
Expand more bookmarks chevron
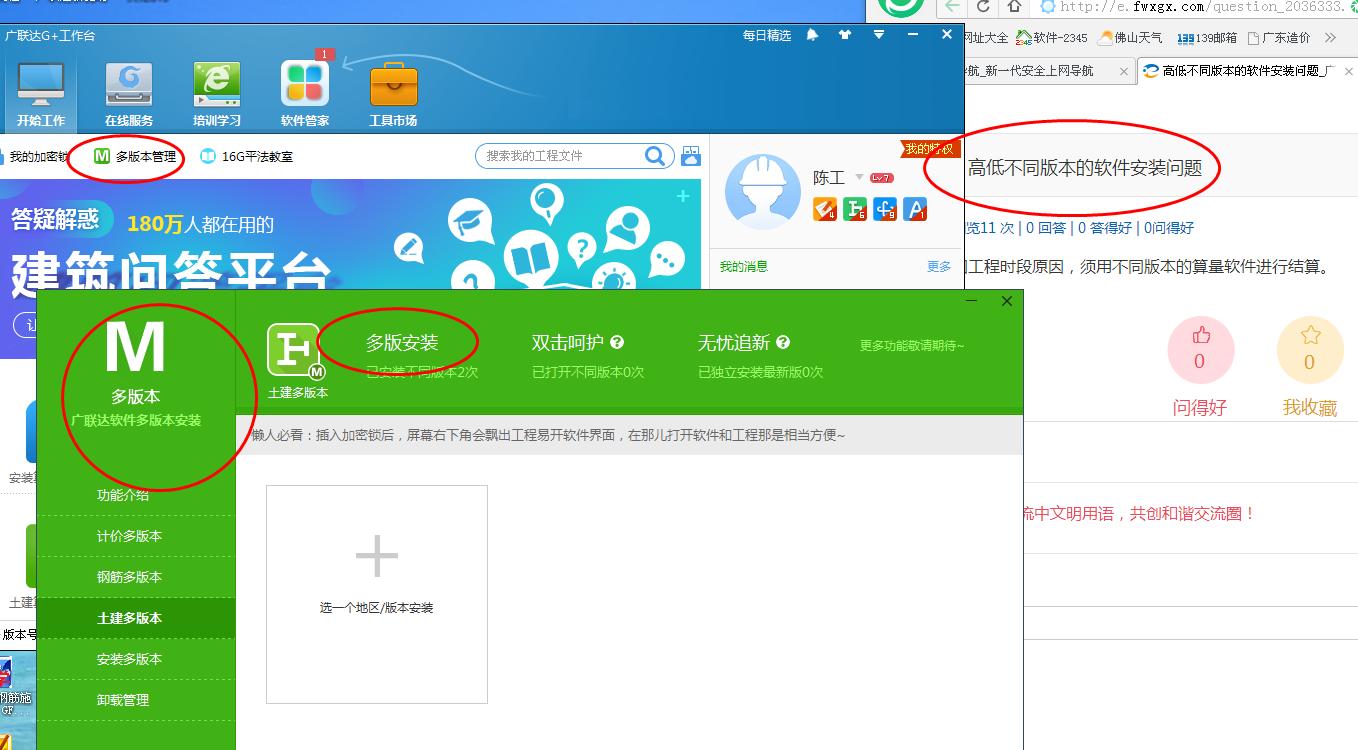point(1330,38)
